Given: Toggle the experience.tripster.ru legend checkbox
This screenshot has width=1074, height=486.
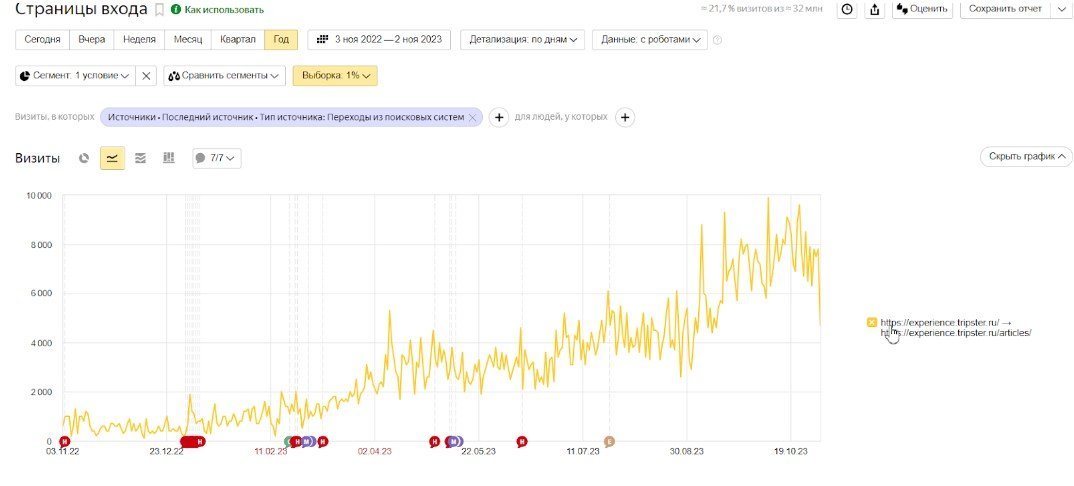Looking at the screenshot, I should pyautogui.click(x=872, y=322).
